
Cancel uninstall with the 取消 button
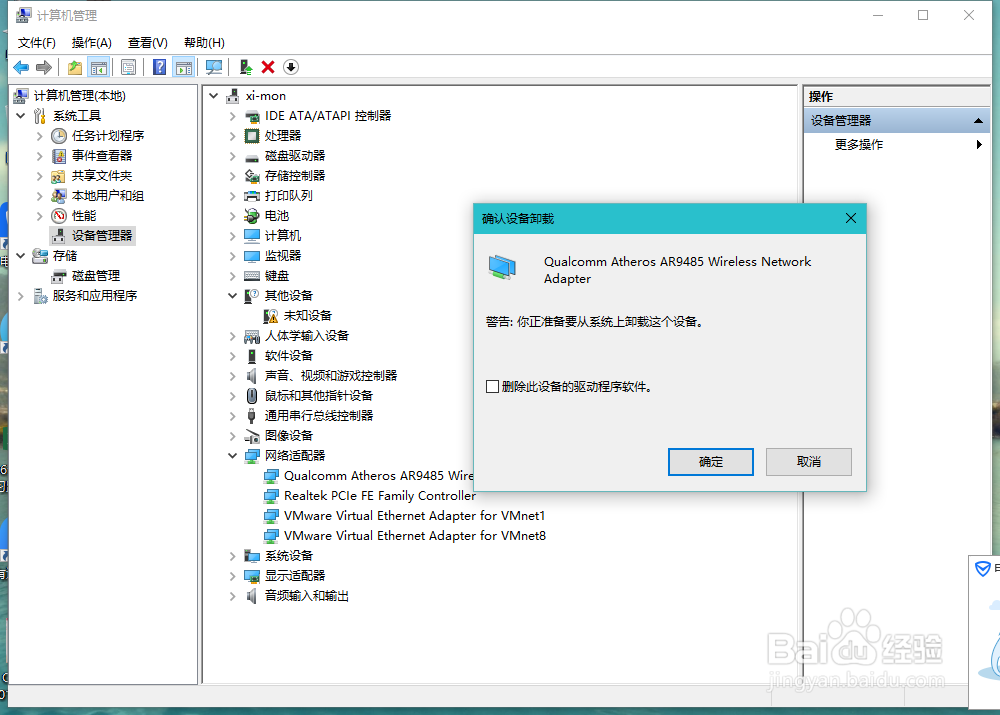(809, 462)
